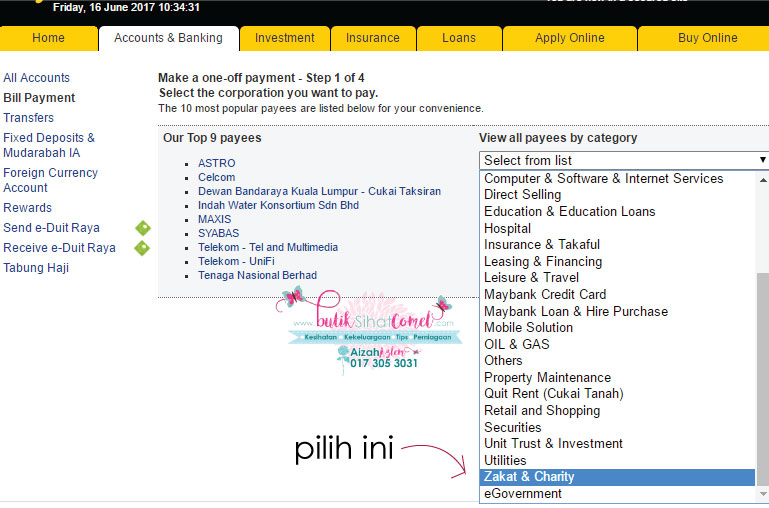
Task: Choose Dewan Bandaraya Kuala Lumpur - Cukai Taksiran
Action: pyautogui.click(x=319, y=191)
